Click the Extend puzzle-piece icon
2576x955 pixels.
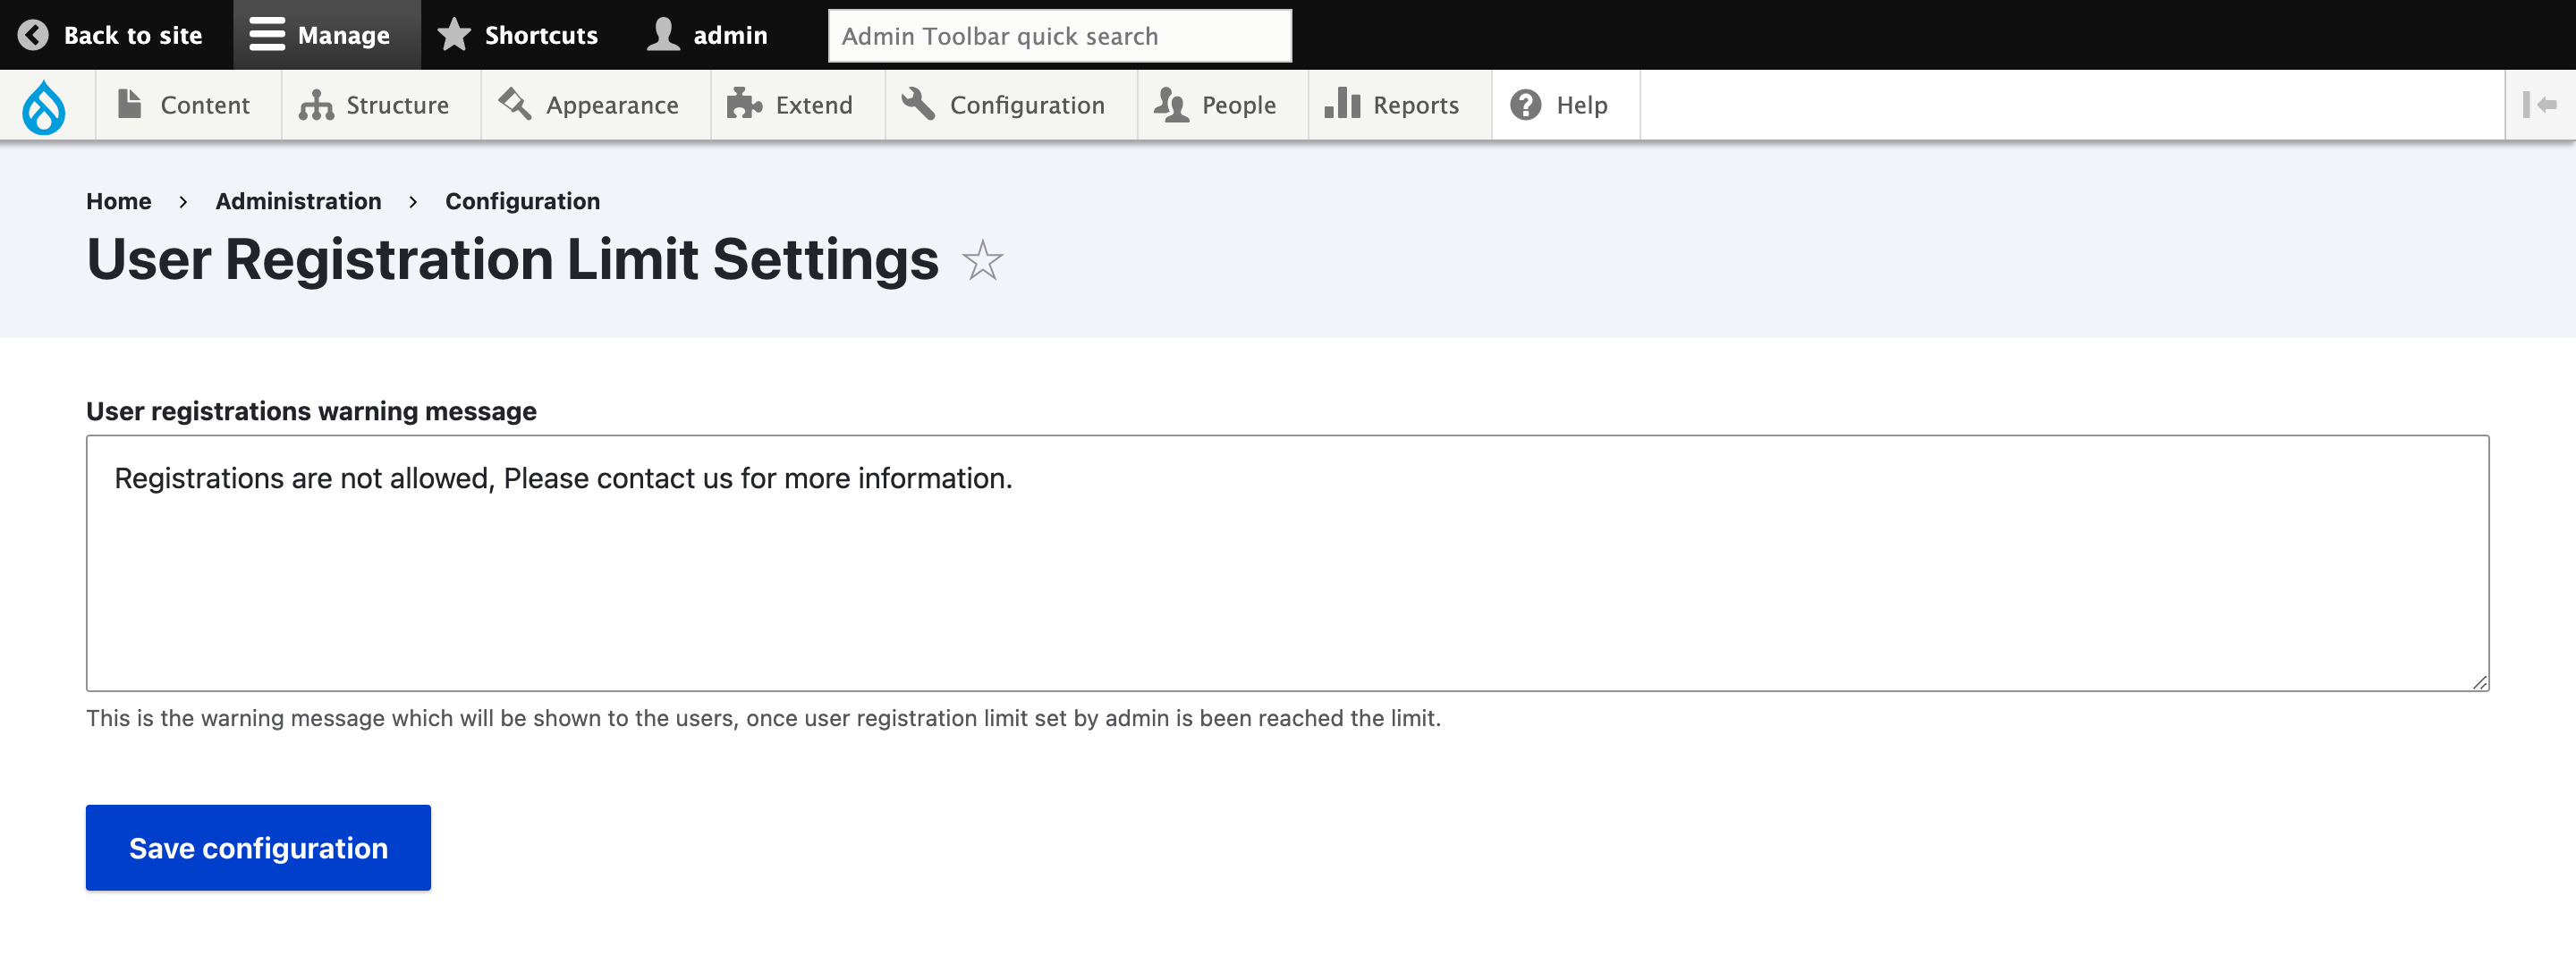(x=744, y=104)
